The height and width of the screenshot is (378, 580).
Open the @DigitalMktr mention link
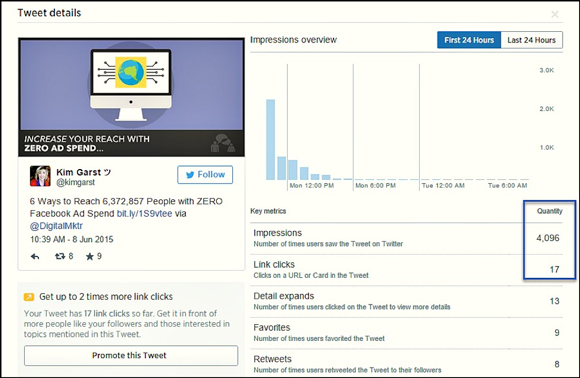[56, 226]
